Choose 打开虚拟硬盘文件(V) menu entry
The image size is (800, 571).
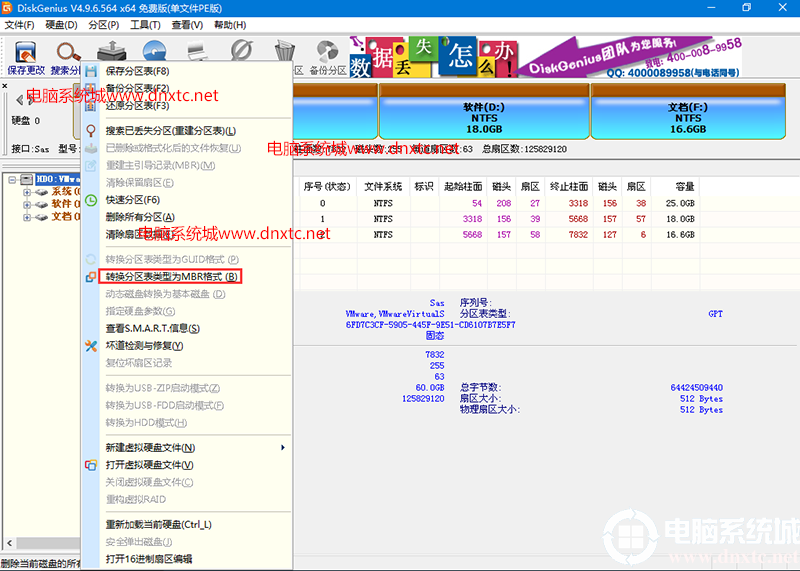click(149, 465)
